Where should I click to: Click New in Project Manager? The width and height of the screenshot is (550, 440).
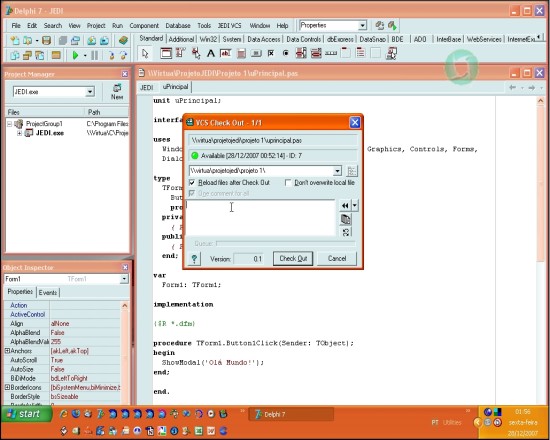coord(117,92)
